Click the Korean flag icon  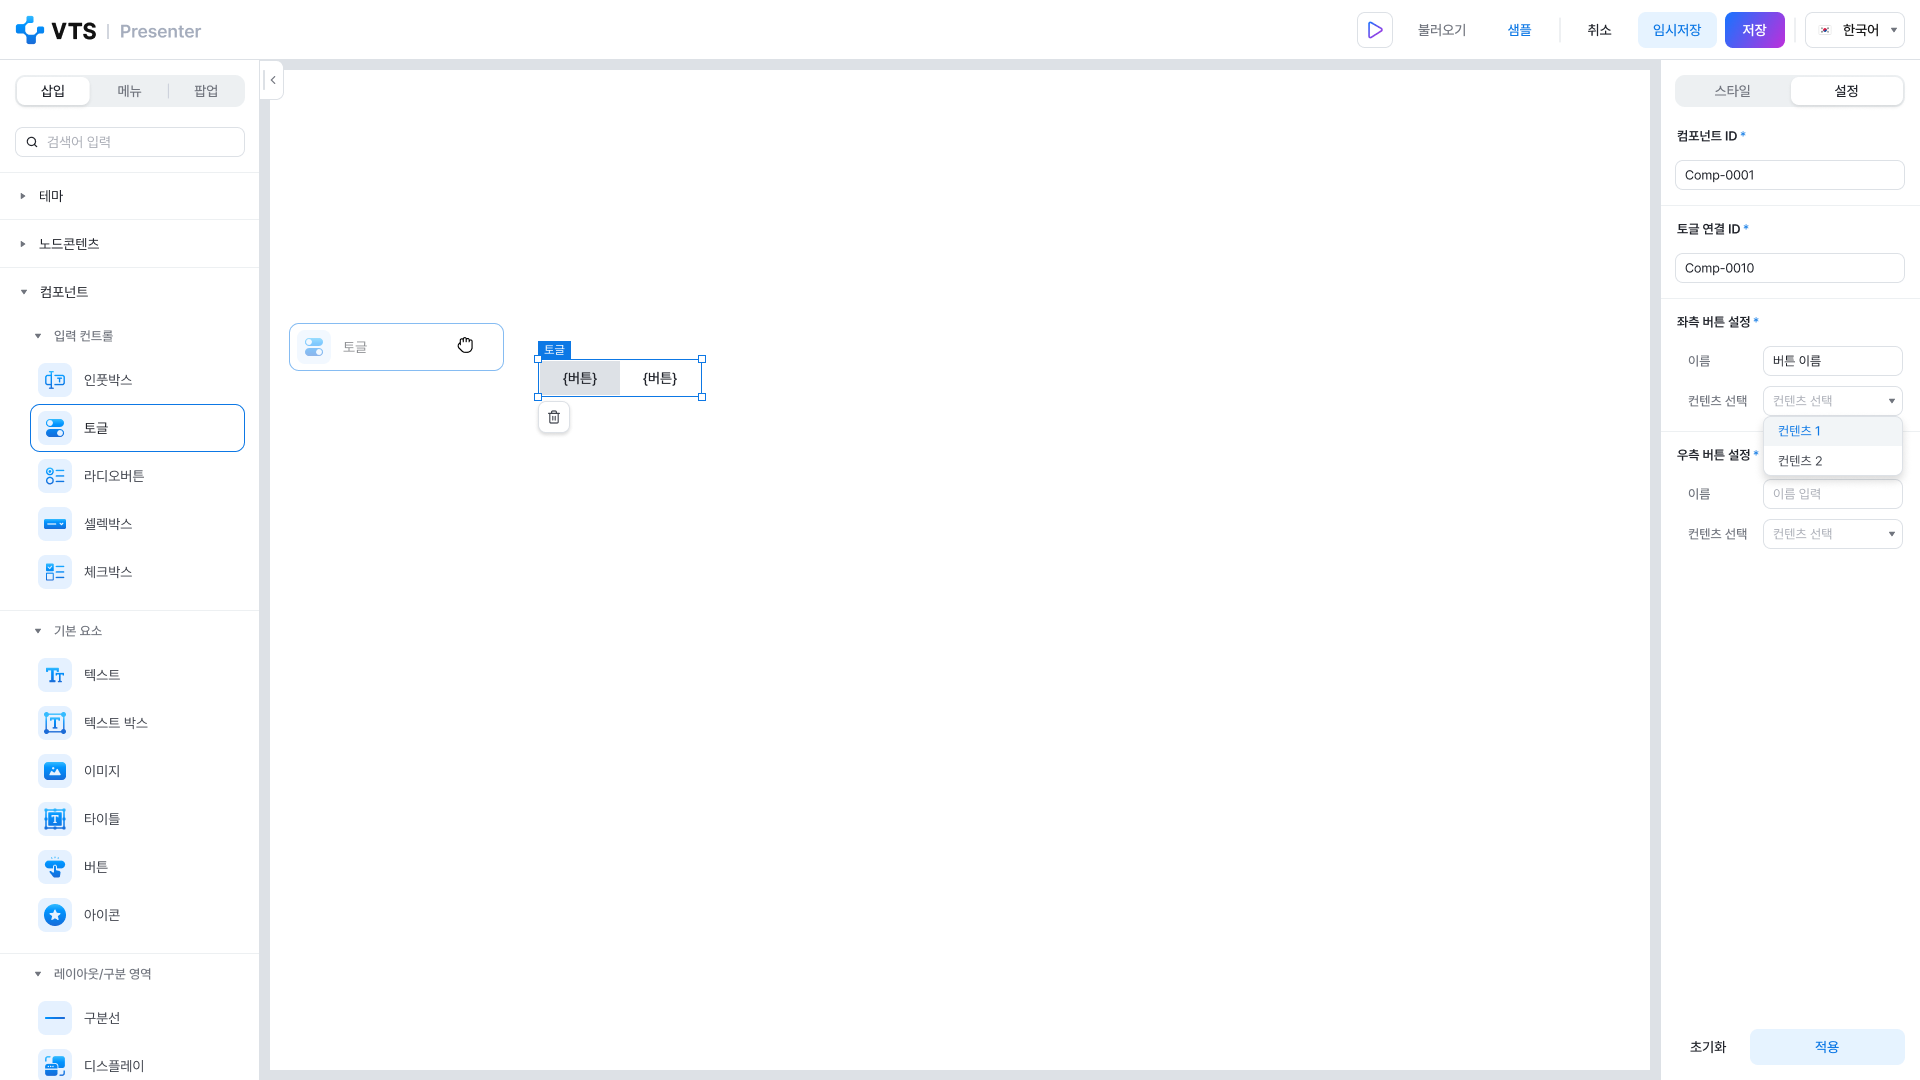[1825, 30]
